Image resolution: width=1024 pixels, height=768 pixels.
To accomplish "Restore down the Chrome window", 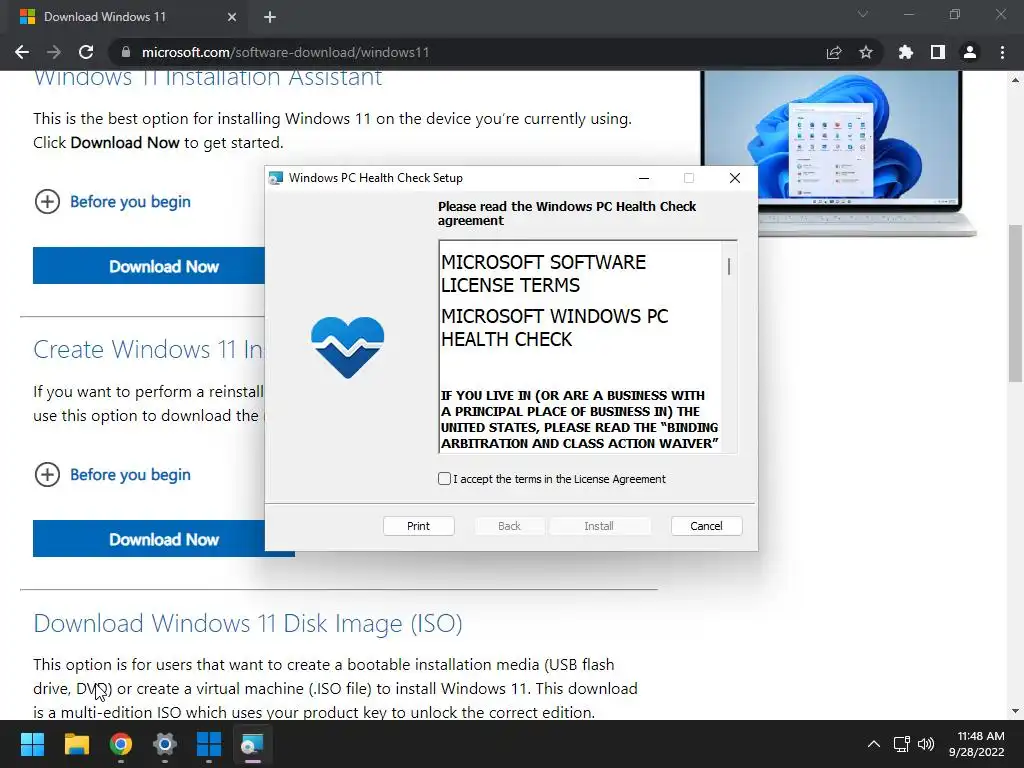I will [x=955, y=14].
